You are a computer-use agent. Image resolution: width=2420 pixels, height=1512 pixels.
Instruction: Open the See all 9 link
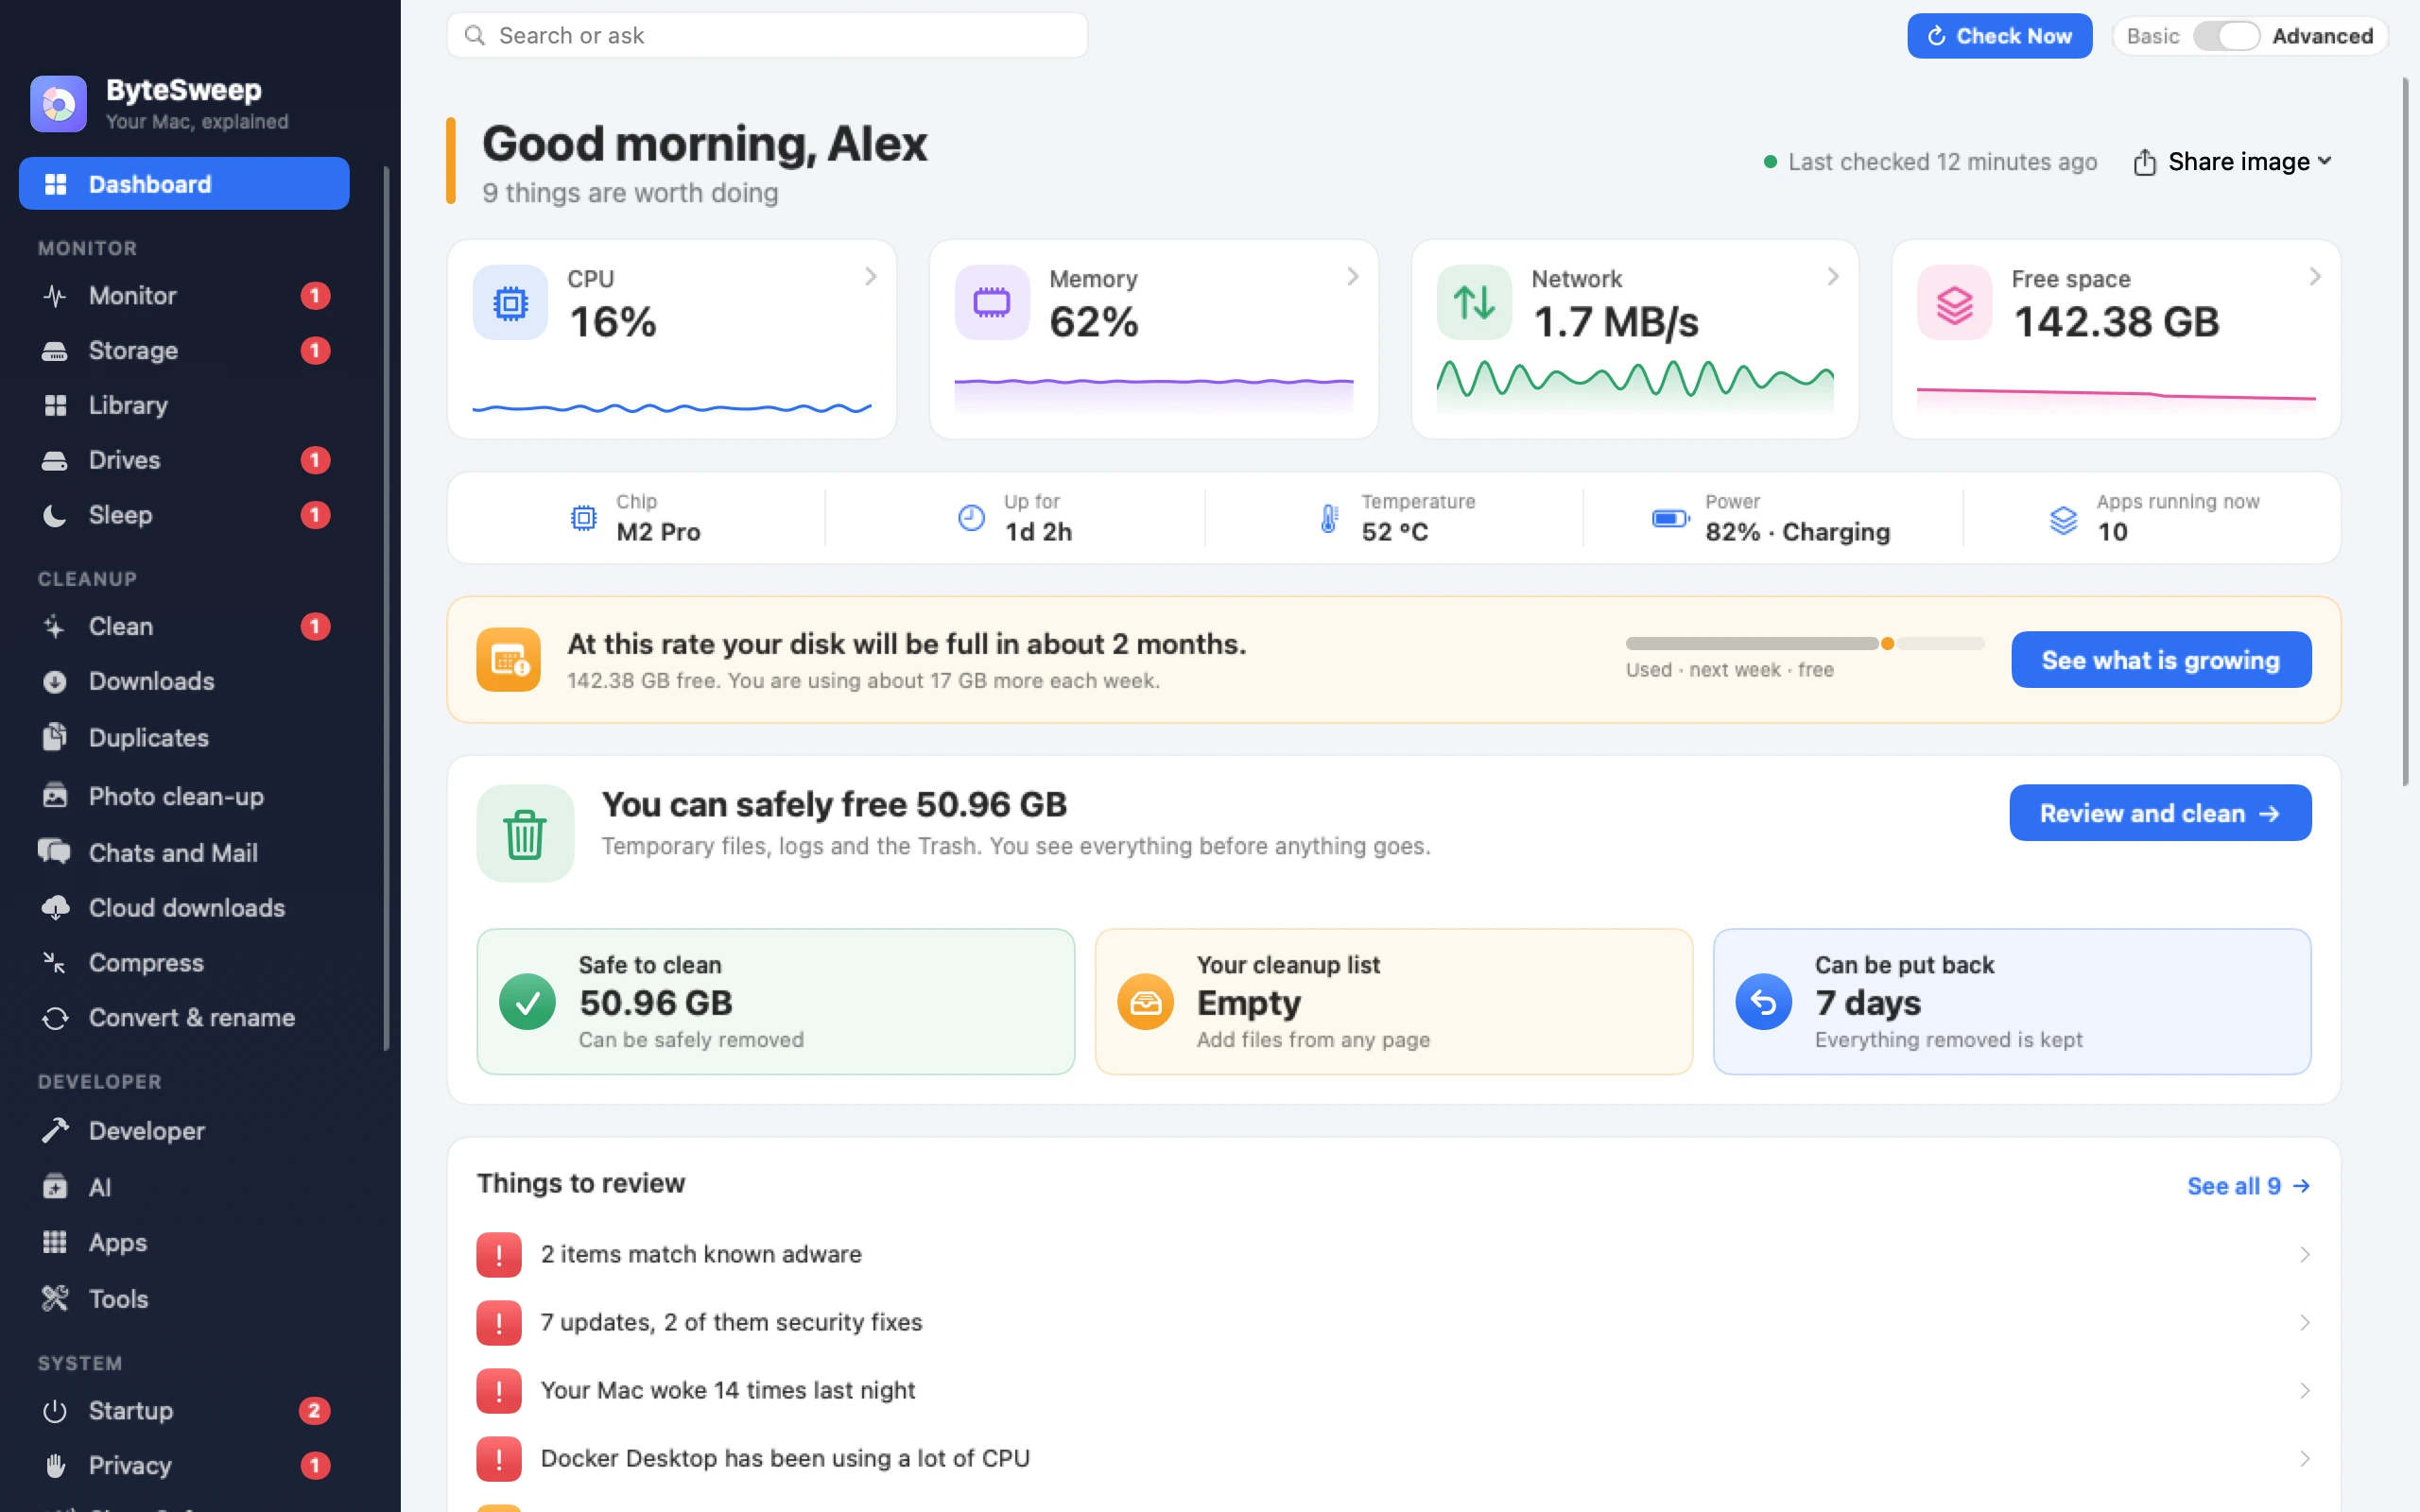point(2248,1186)
